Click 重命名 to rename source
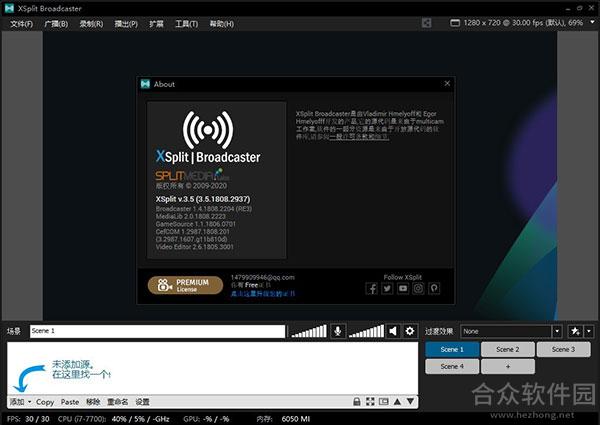The width and height of the screenshot is (600, 425). coord(117,402)
